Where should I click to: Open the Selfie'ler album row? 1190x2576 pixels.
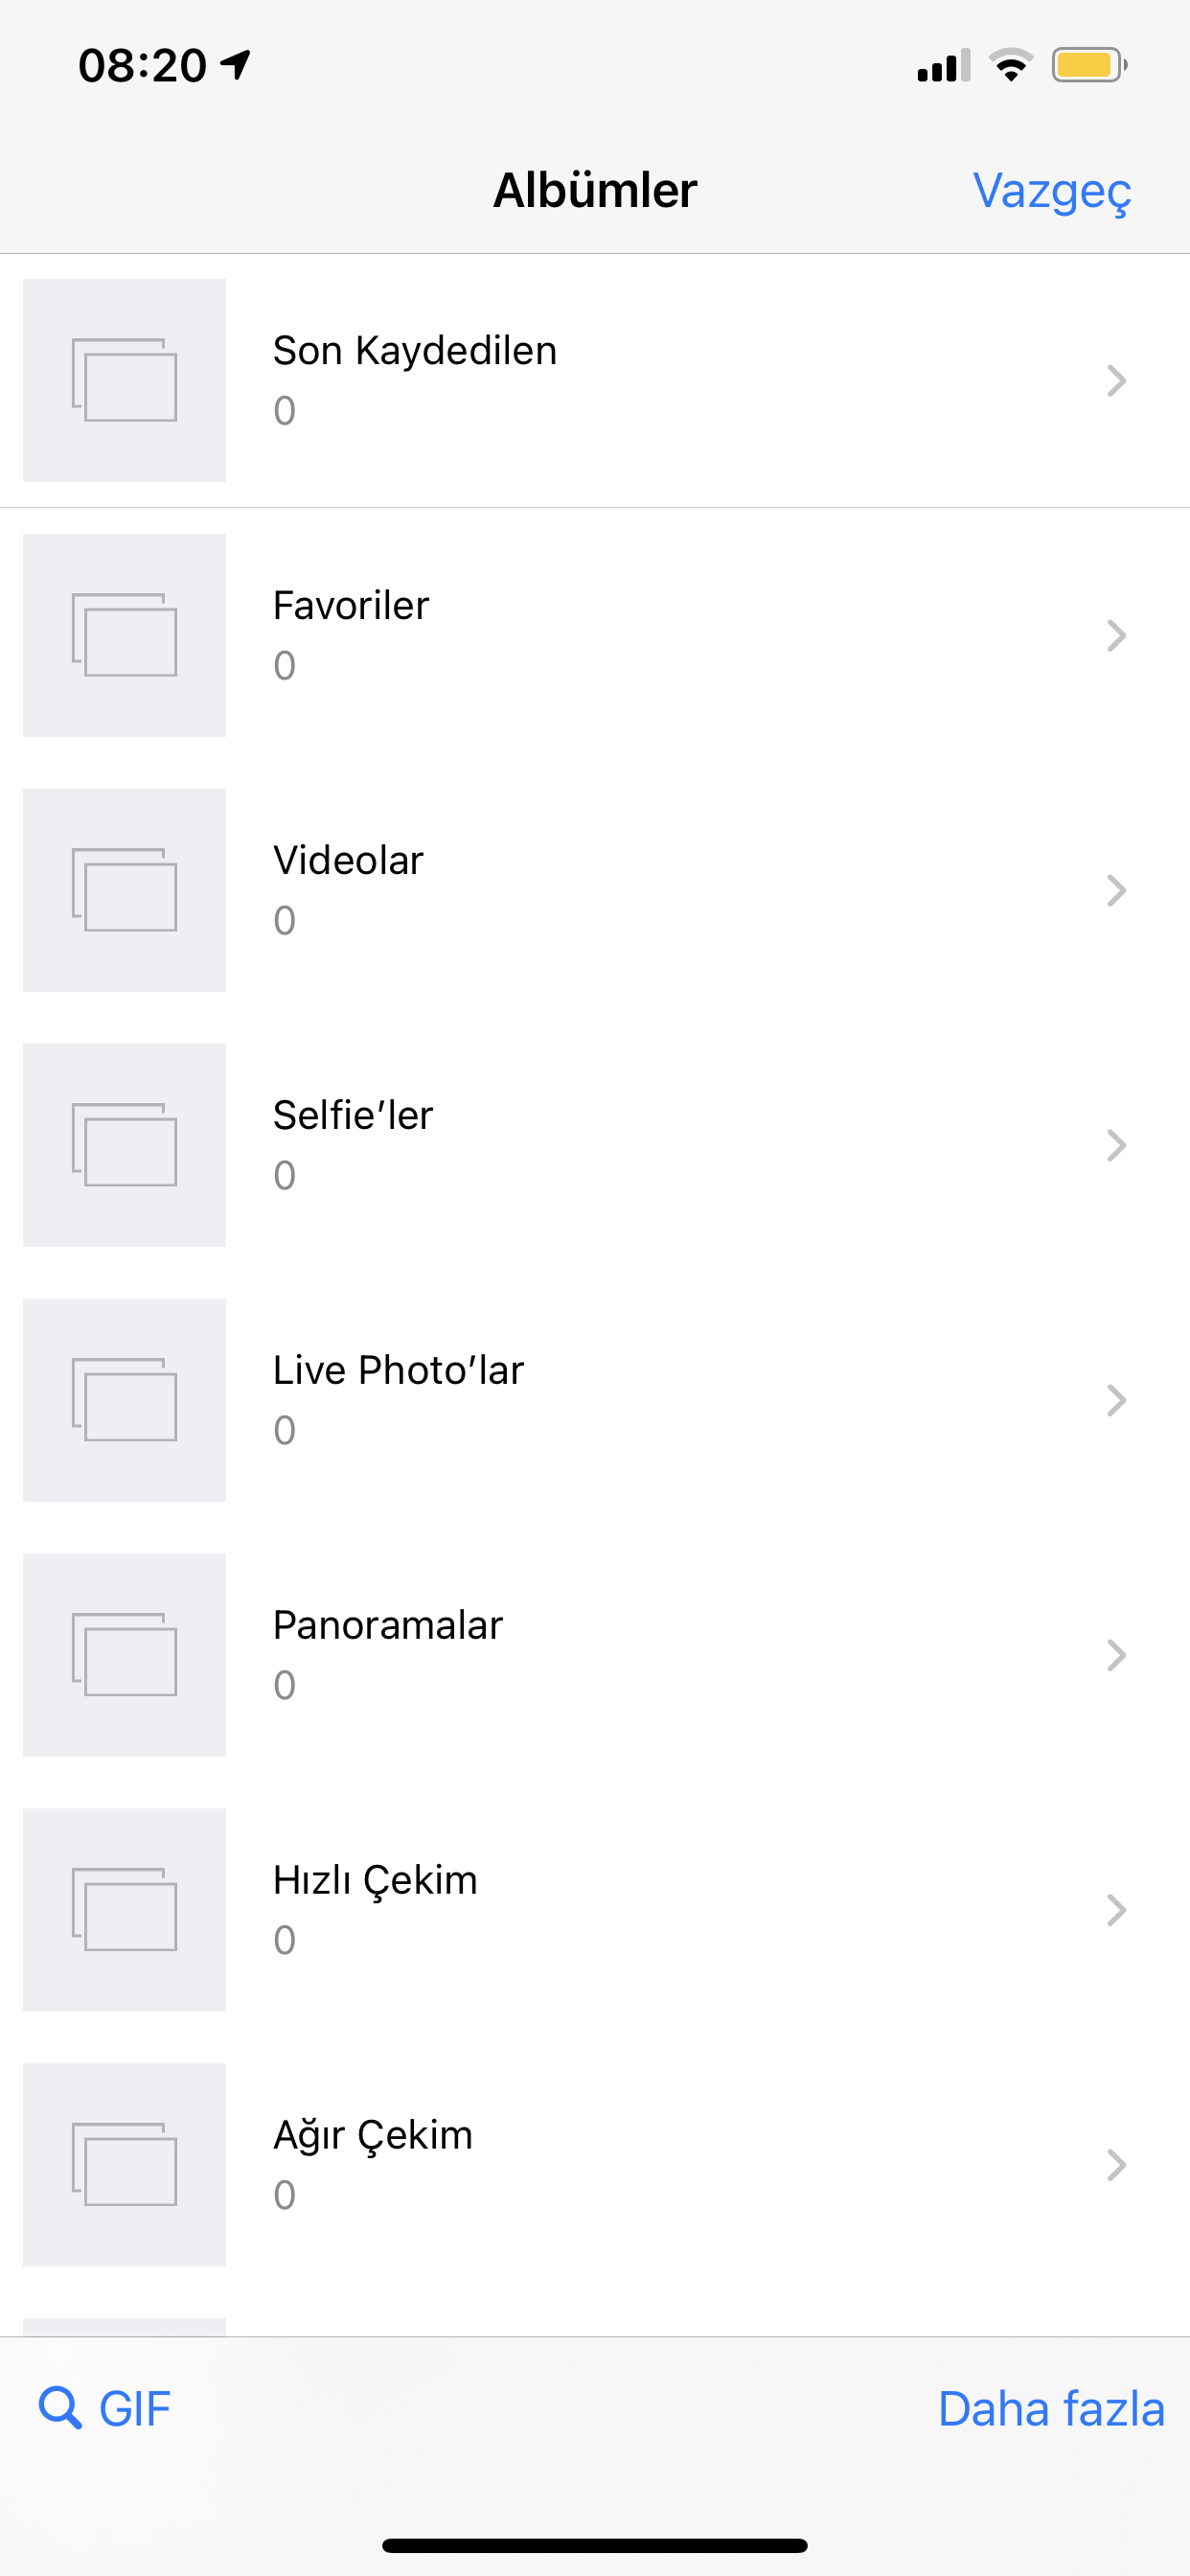595,1145
